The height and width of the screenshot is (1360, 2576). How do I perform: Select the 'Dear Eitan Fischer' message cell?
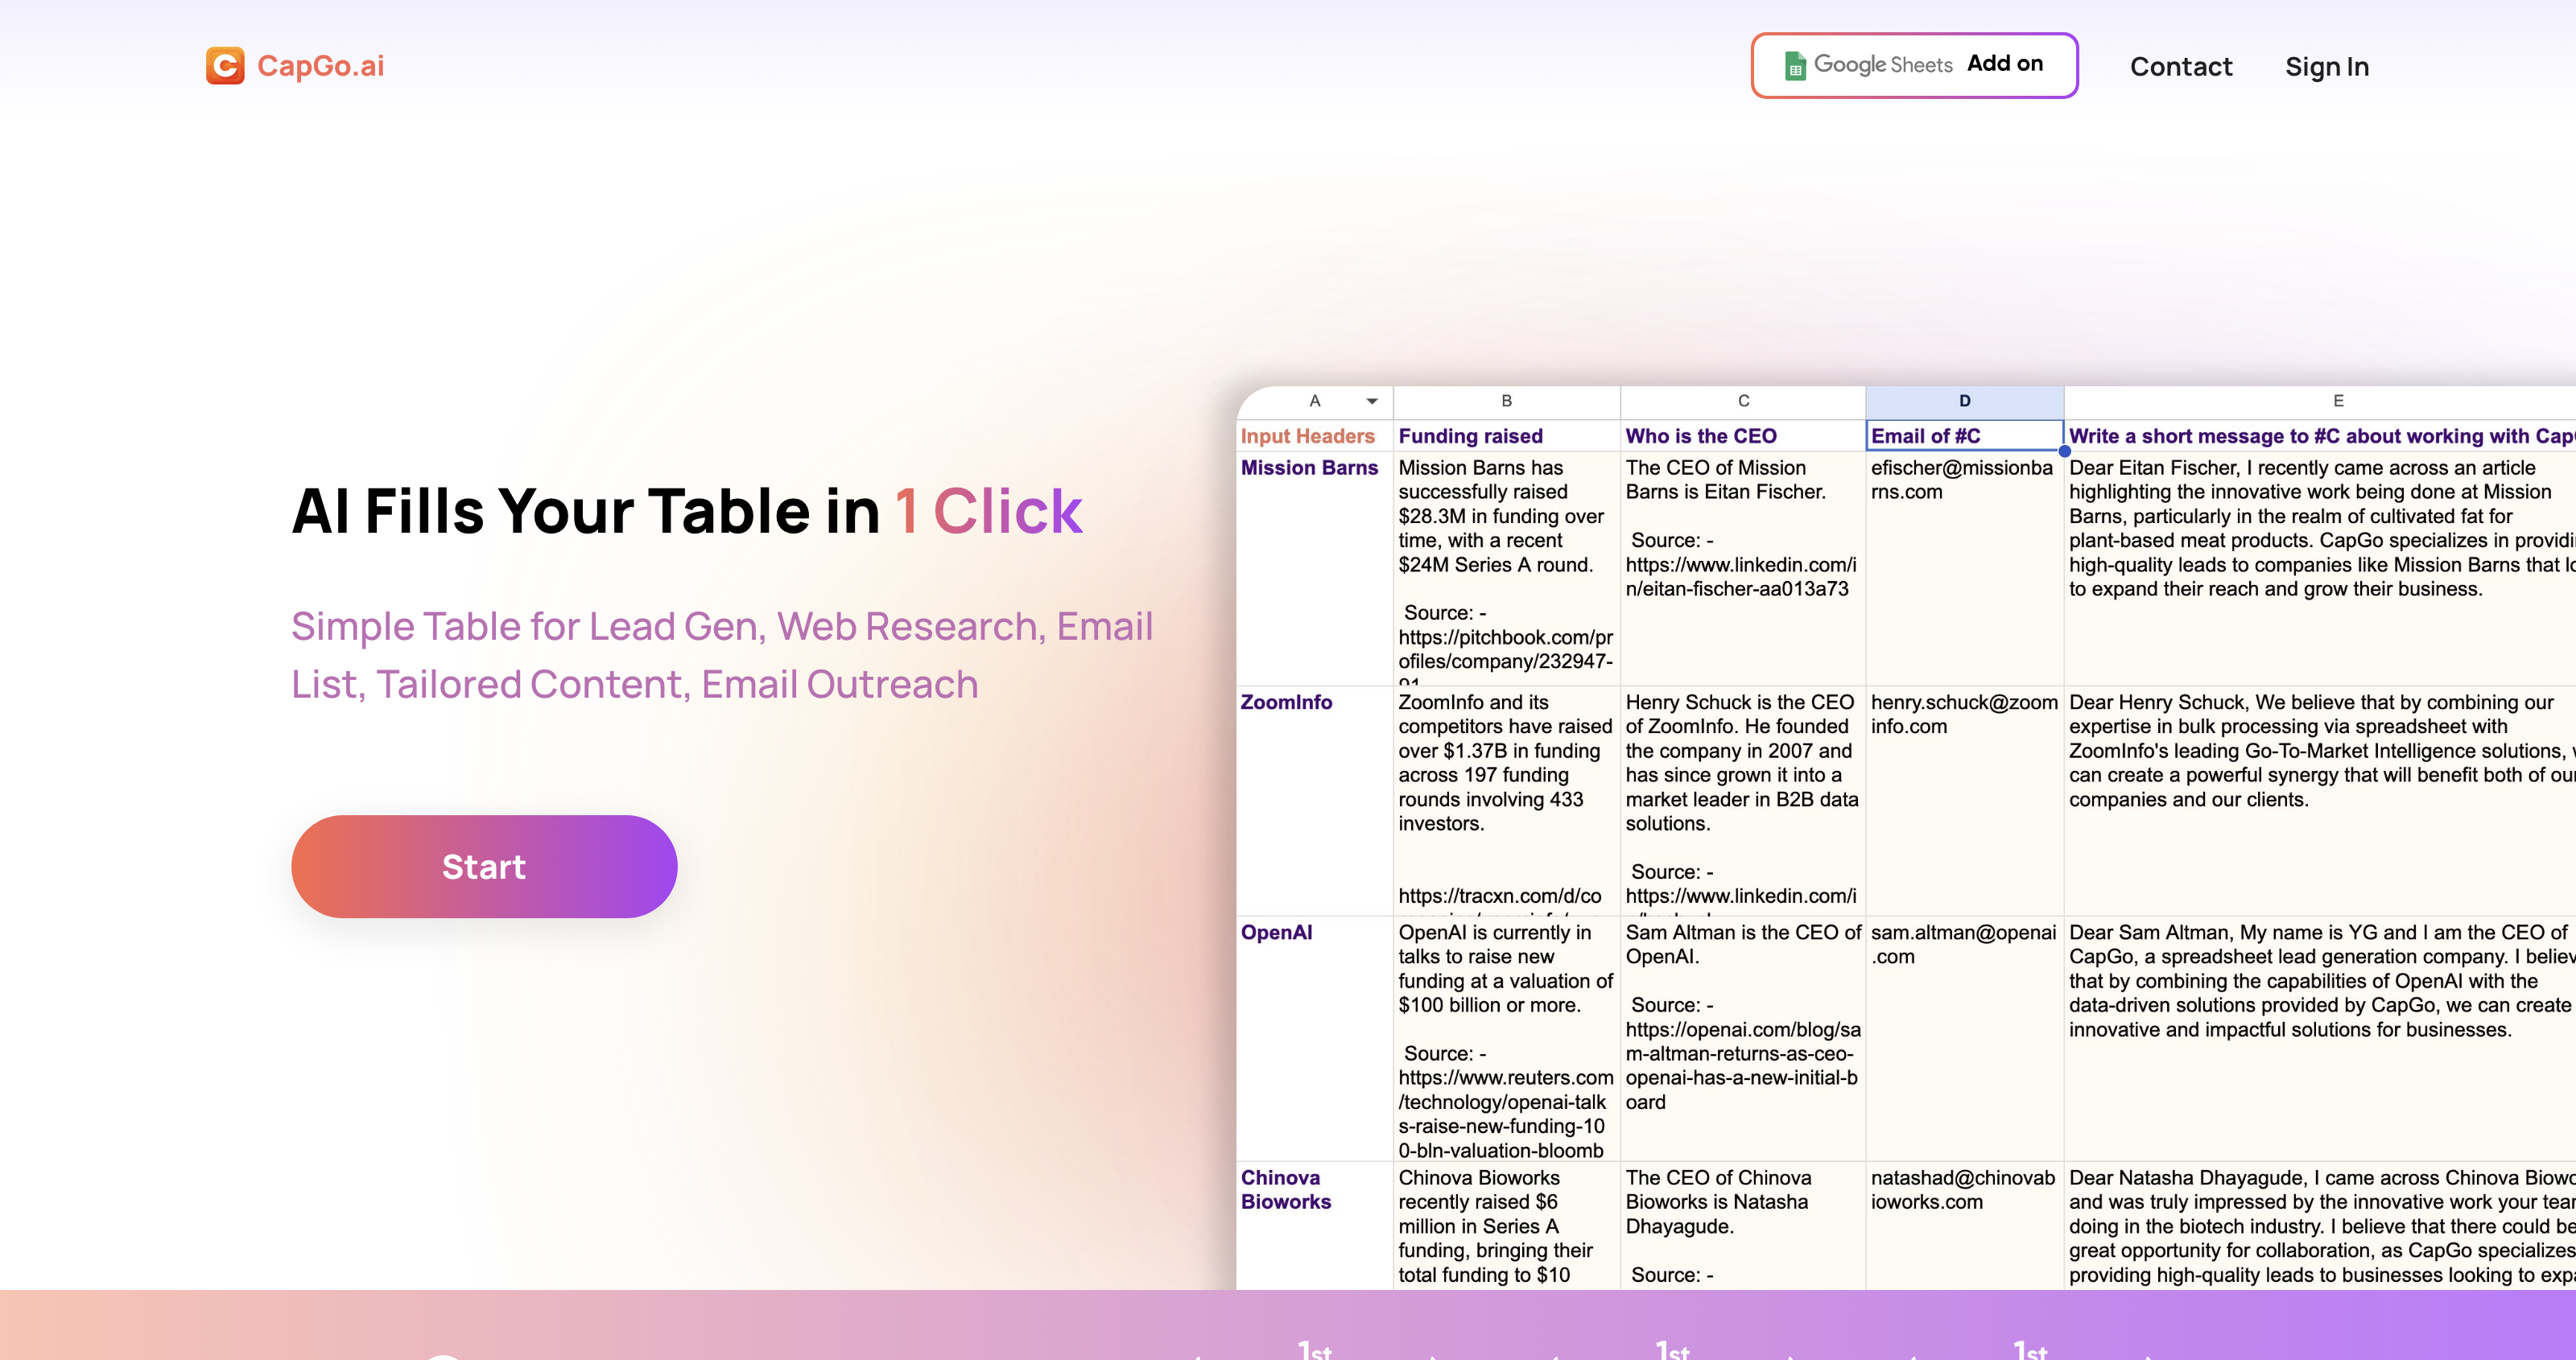2320,568
